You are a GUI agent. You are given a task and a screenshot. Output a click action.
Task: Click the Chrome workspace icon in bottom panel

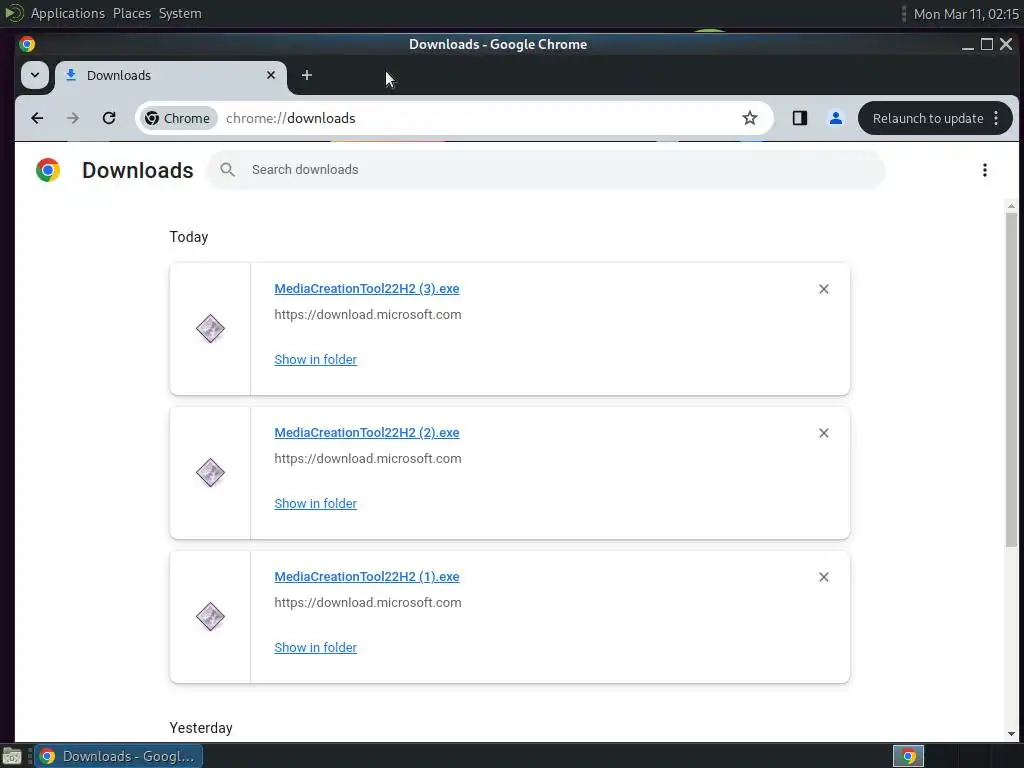pyautogui.click(x=908, y=756)
